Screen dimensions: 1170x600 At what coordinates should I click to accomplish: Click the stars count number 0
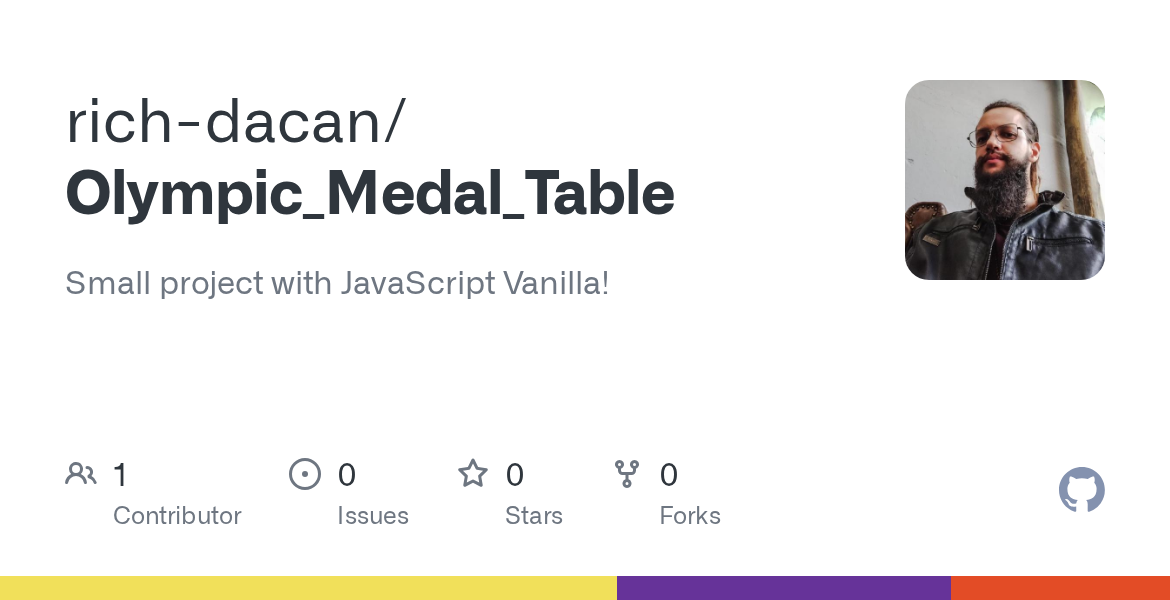tap(515, 475)
